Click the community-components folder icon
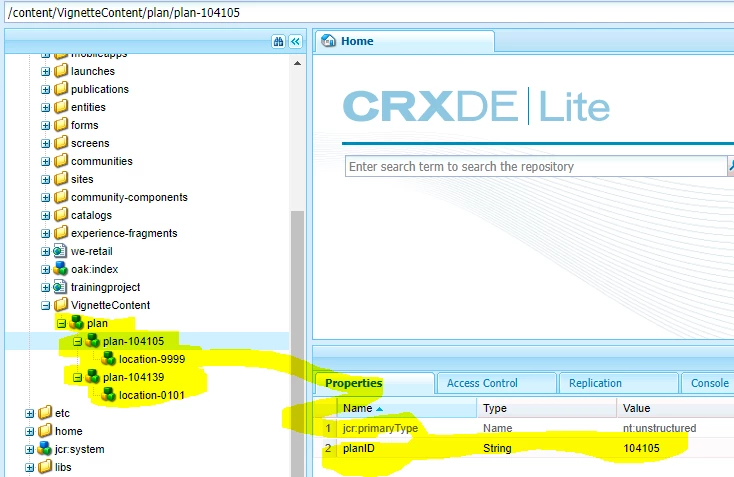The width and height of the screenshot is (734, 477). [61, 197]
